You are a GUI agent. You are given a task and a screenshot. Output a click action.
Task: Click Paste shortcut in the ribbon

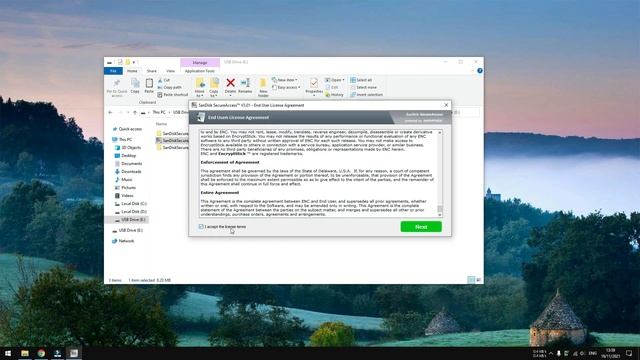point(173,95)
